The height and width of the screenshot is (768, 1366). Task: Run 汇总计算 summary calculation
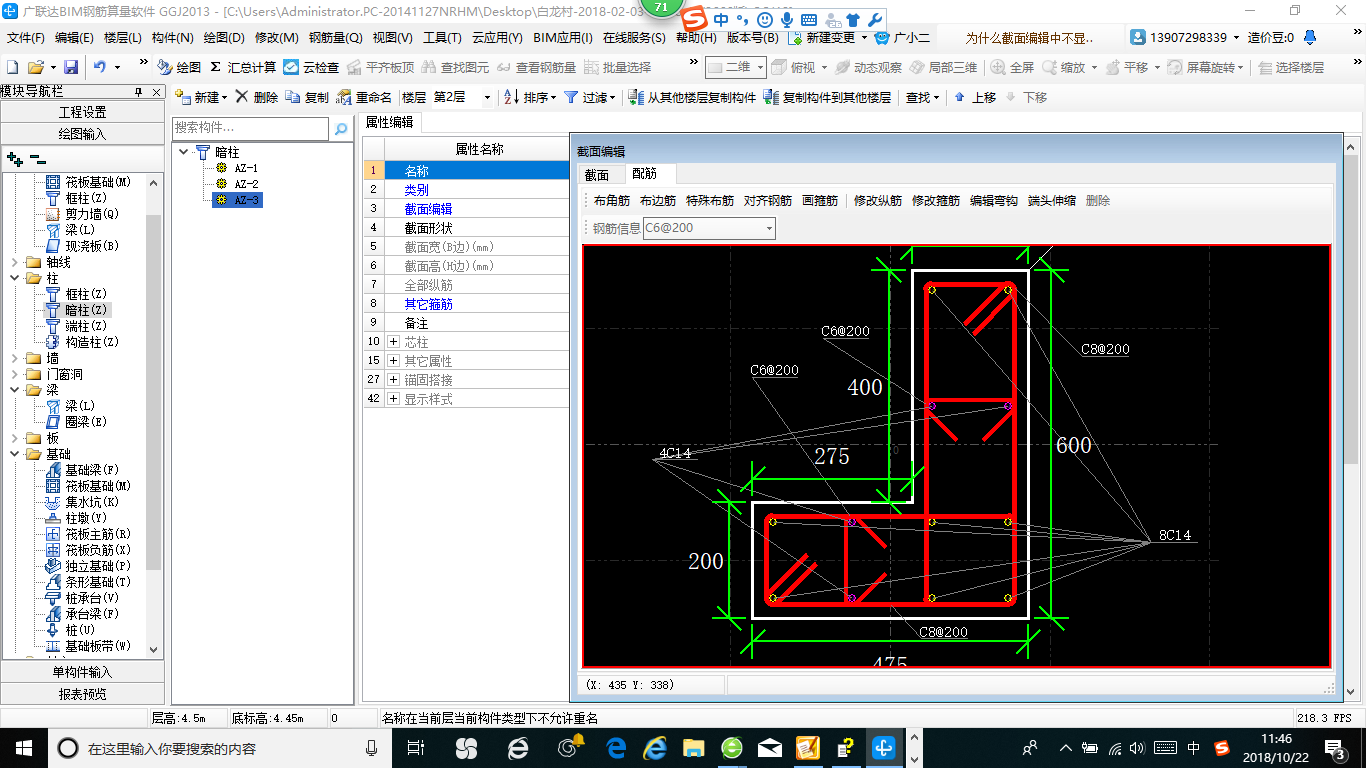click(x=243, y=67)
